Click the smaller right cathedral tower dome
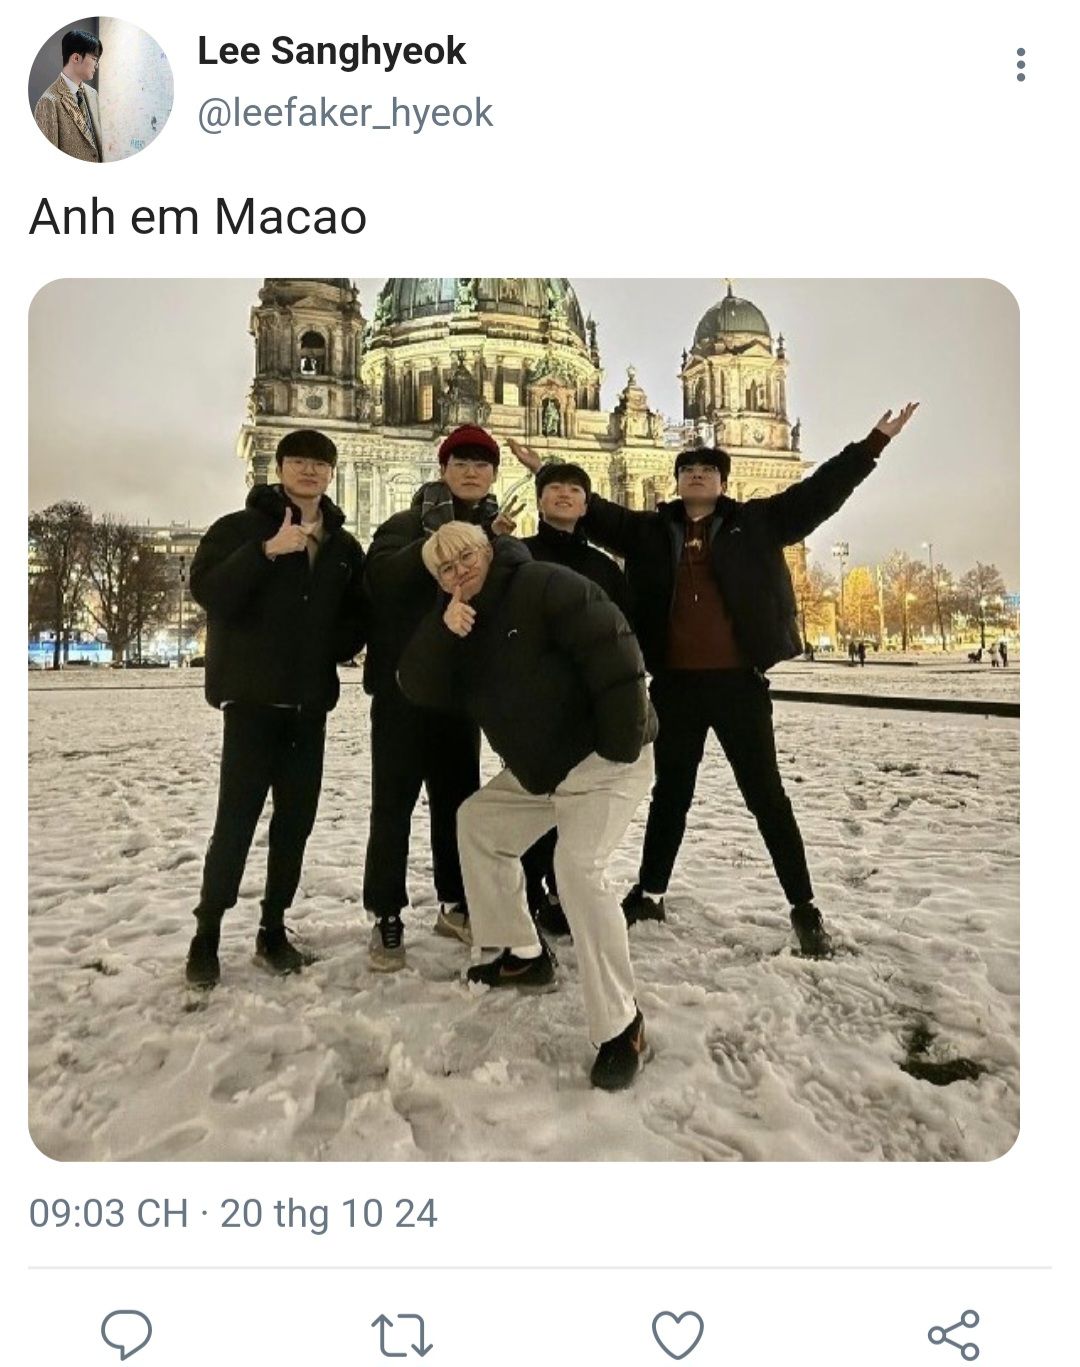Image resolution: width=1080 pixels, height=1367 pixels. tap(732, 318)
